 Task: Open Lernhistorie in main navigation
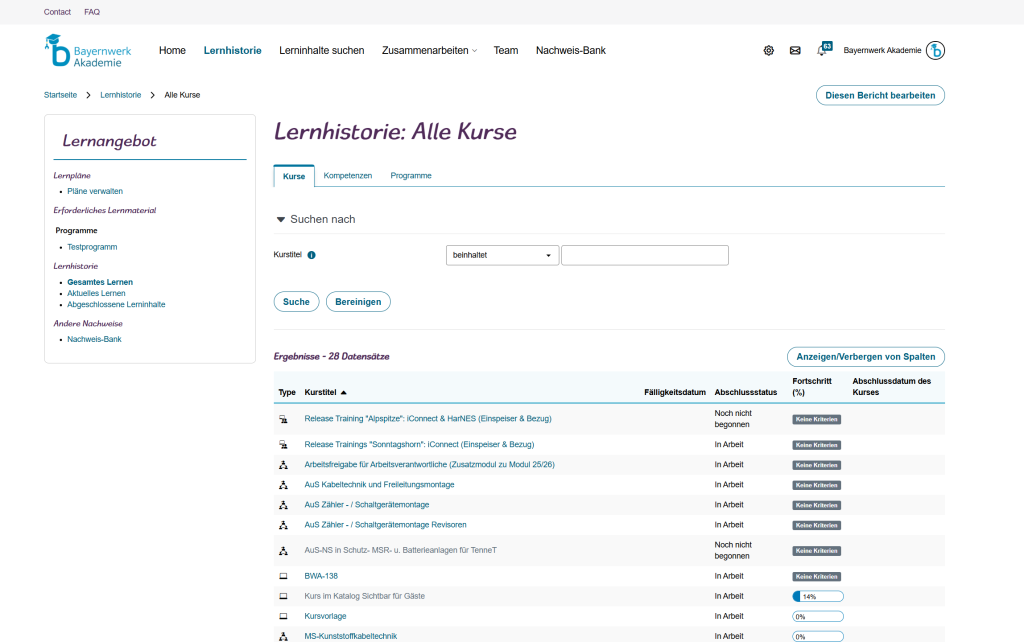[x=232, y=50]
